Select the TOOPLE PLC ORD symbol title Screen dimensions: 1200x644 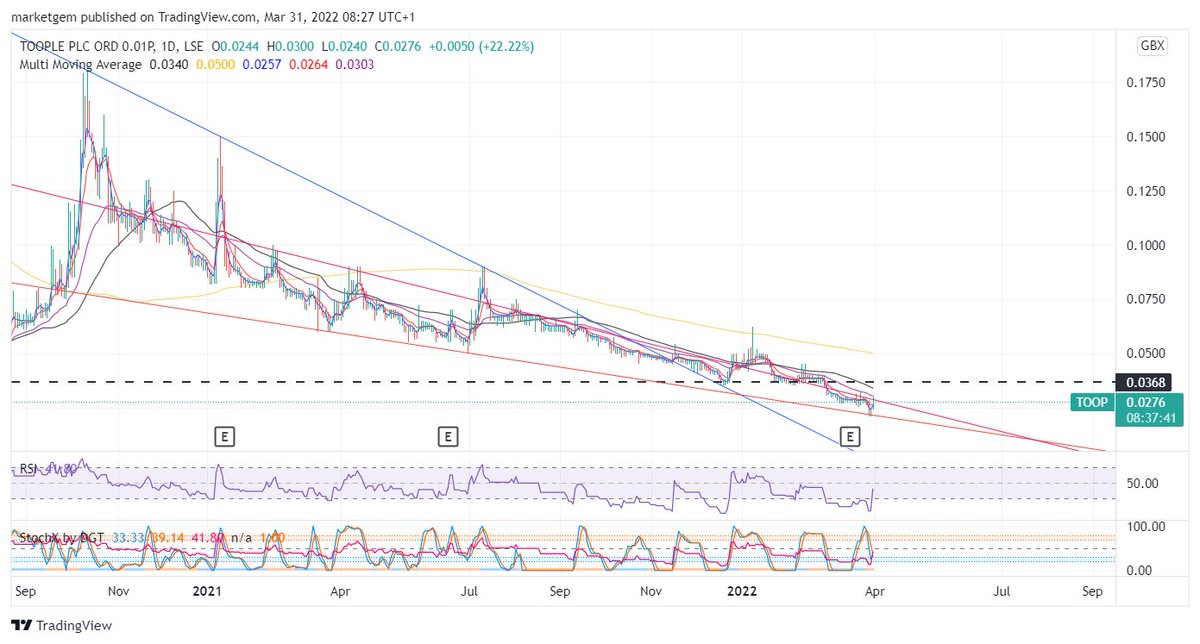(80, 45)
